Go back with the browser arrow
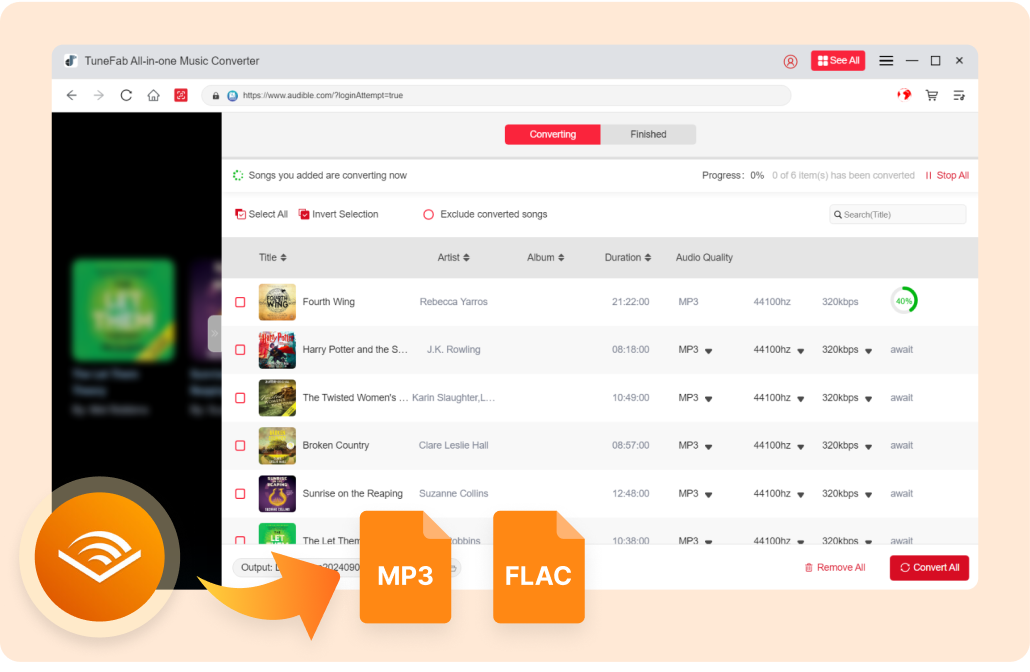 72,95
